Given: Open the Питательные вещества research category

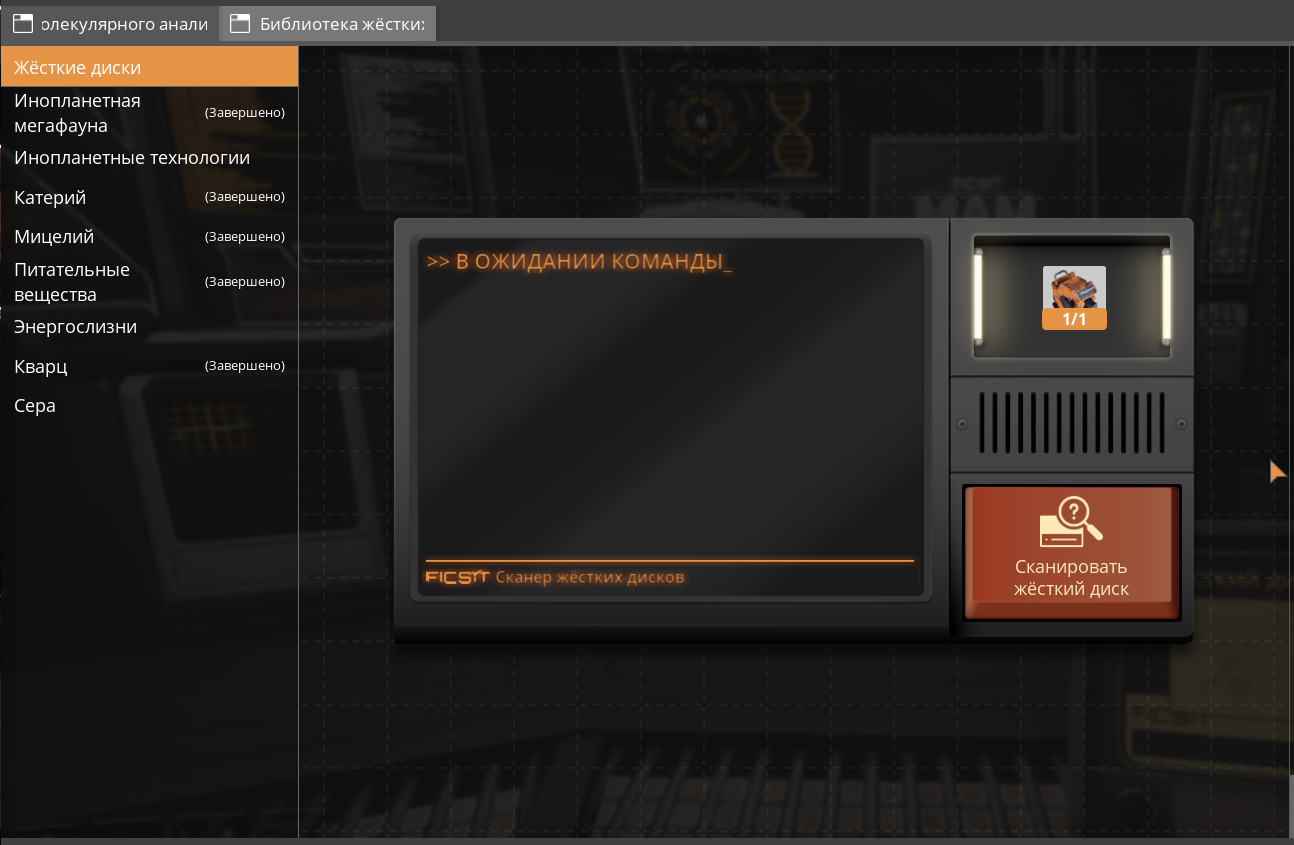Looking at the screenshot, I should coord(149,282).
